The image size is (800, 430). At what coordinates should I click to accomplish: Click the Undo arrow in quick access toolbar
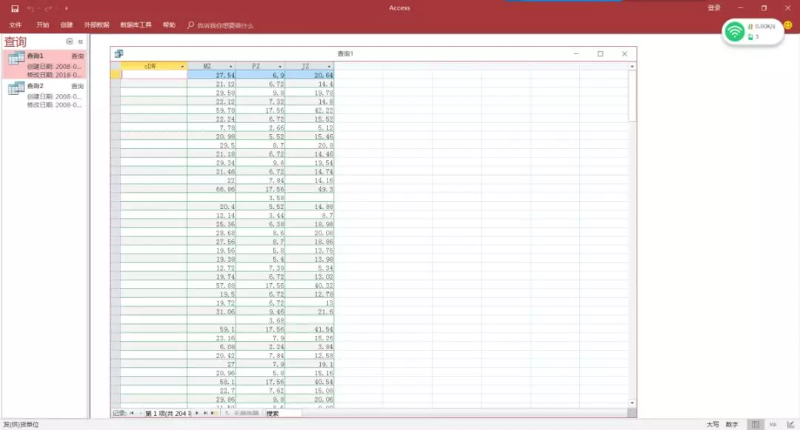click(x=31, y=9)
